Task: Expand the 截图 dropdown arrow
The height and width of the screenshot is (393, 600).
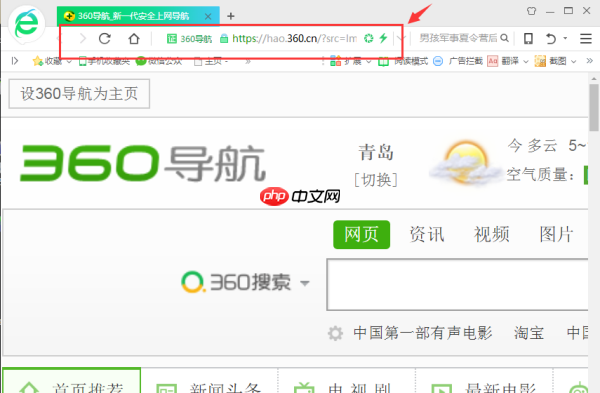Action: coord(573,61)
